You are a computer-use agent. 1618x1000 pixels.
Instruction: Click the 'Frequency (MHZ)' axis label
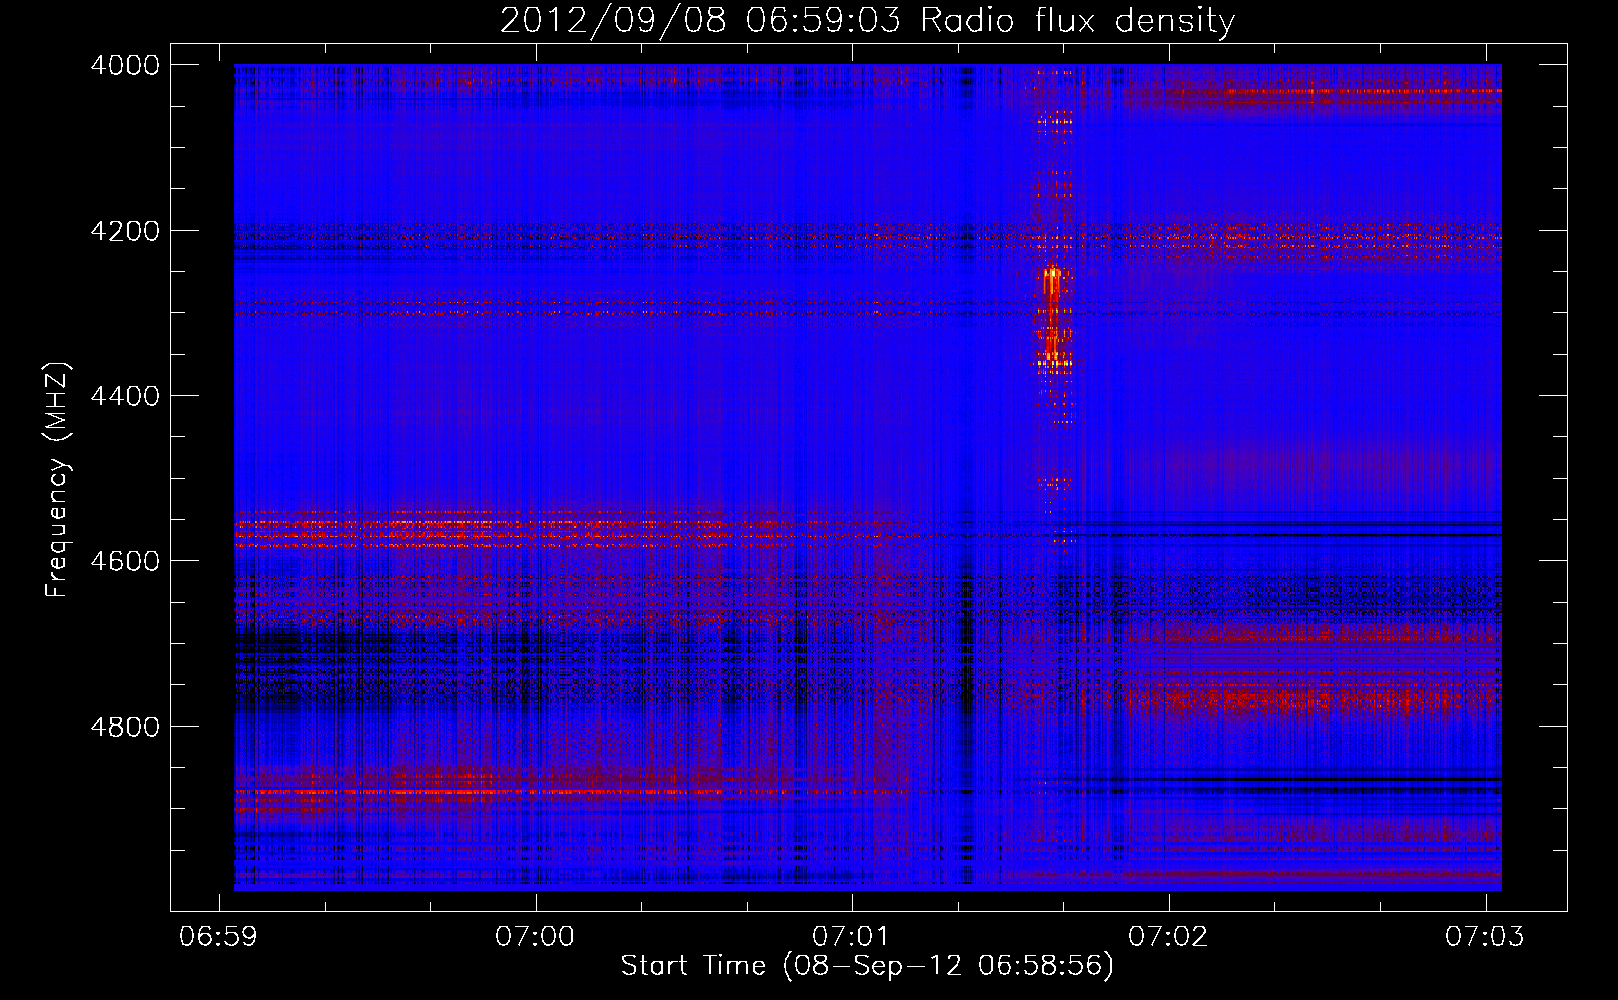pyautogui.click(x=57, y=480)
